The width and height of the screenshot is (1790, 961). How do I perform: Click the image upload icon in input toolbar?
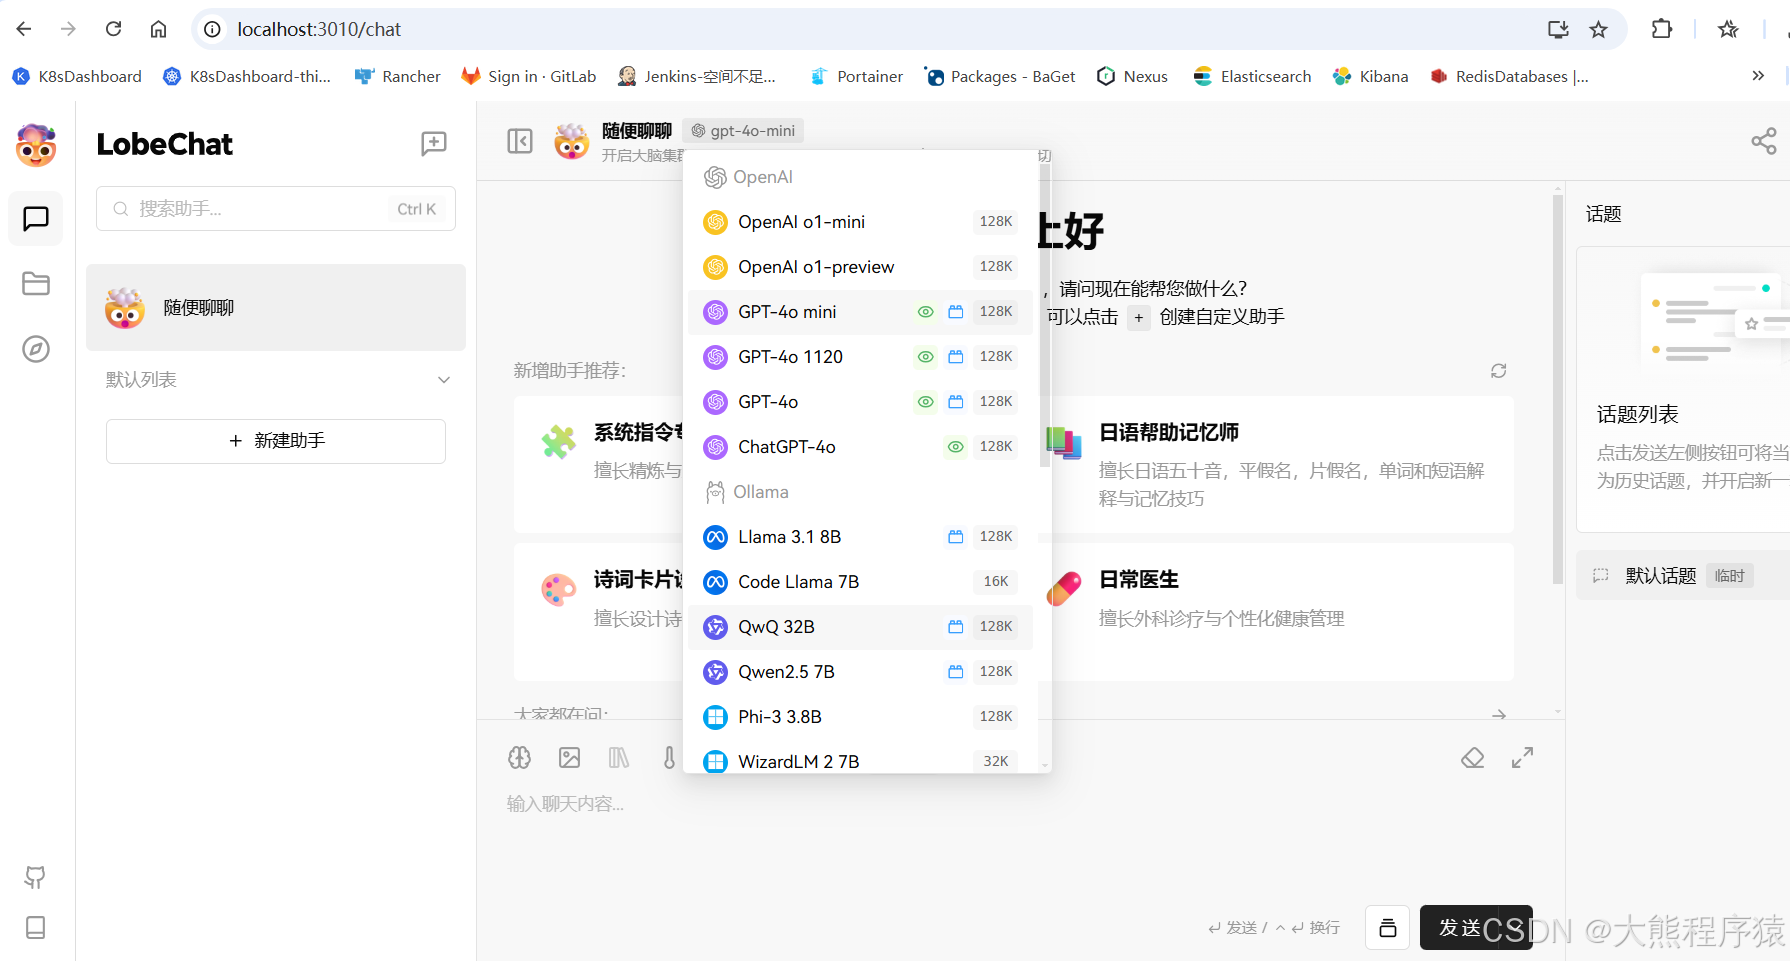(570, 758)
